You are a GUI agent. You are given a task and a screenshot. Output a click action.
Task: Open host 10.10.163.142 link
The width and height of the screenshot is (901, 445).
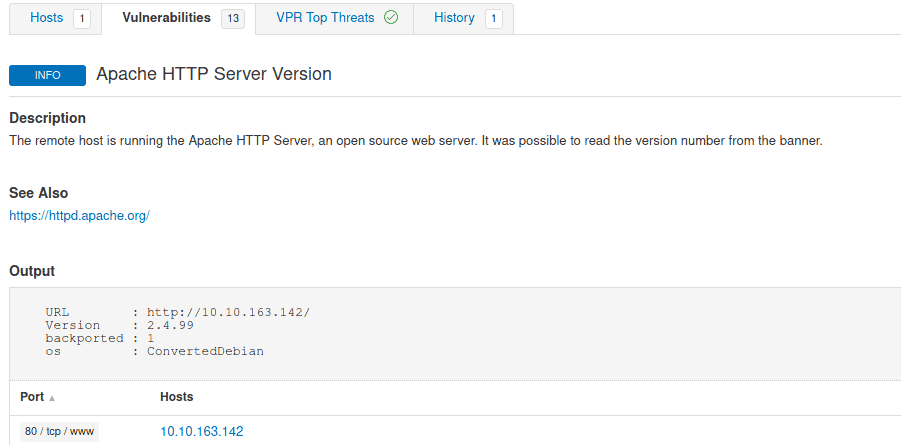202,431
